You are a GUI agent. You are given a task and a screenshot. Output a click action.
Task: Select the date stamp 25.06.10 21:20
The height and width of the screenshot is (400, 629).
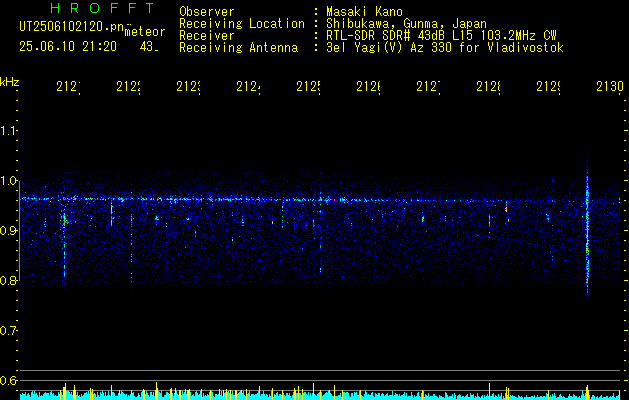(x=68, y=47)
